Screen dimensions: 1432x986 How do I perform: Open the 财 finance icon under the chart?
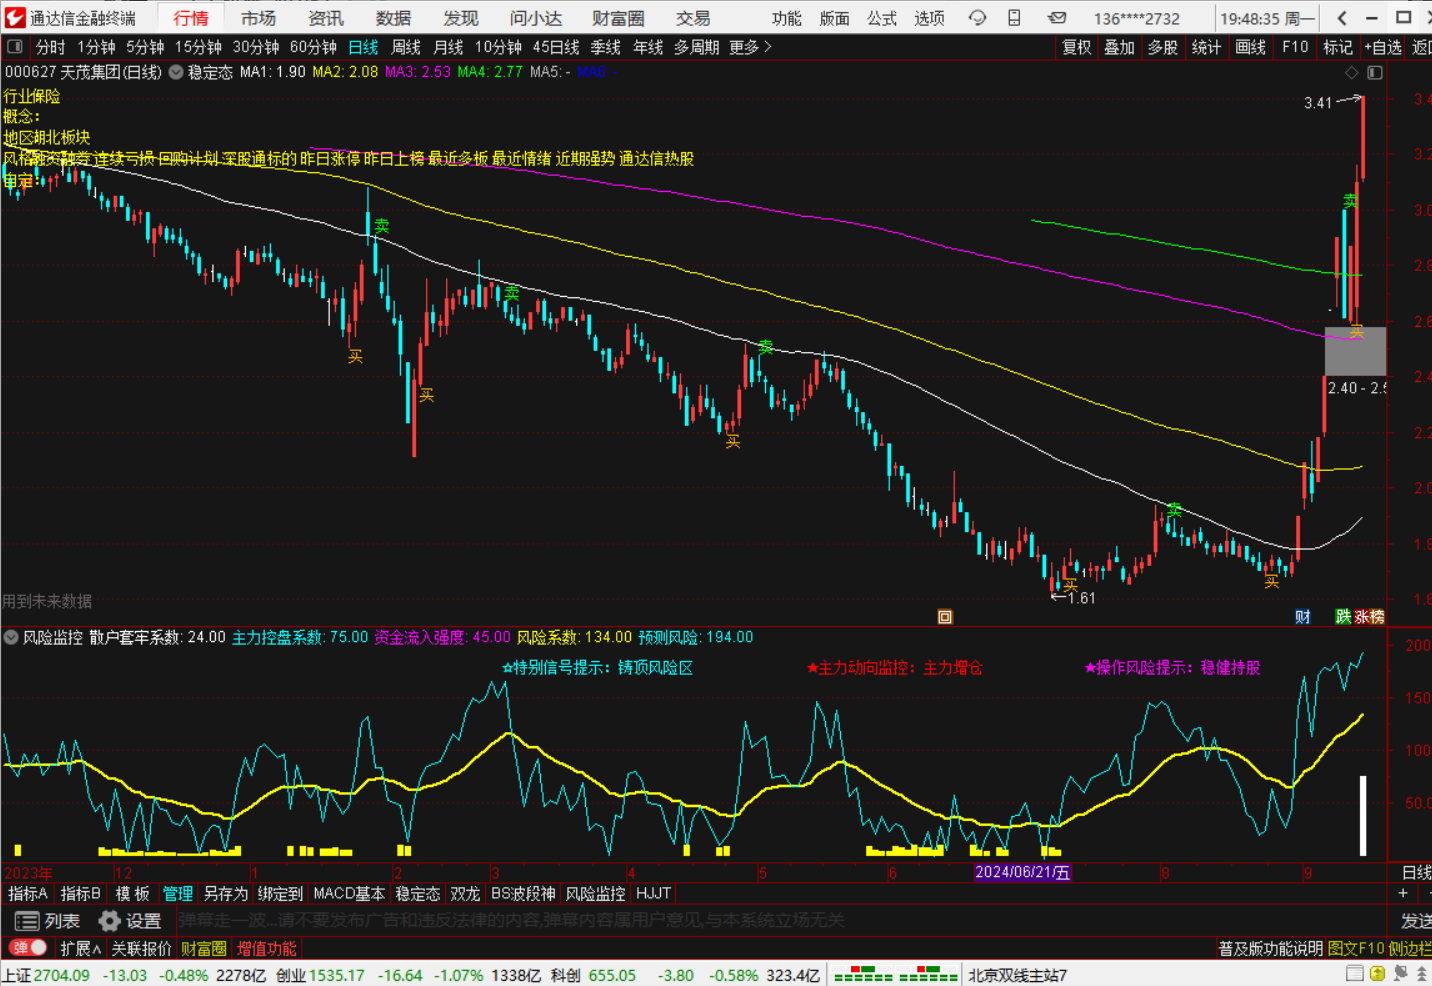point(1302,617)
